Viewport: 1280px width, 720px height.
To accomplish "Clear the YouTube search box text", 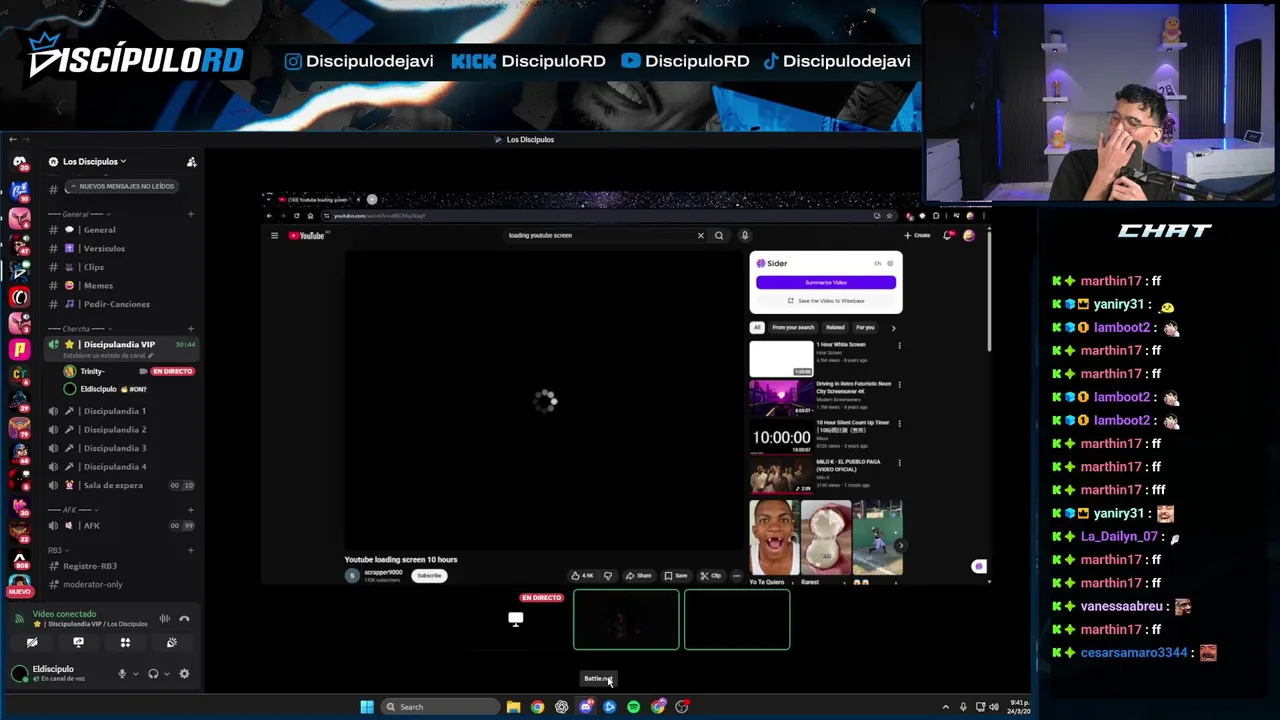I will point(700,236).
